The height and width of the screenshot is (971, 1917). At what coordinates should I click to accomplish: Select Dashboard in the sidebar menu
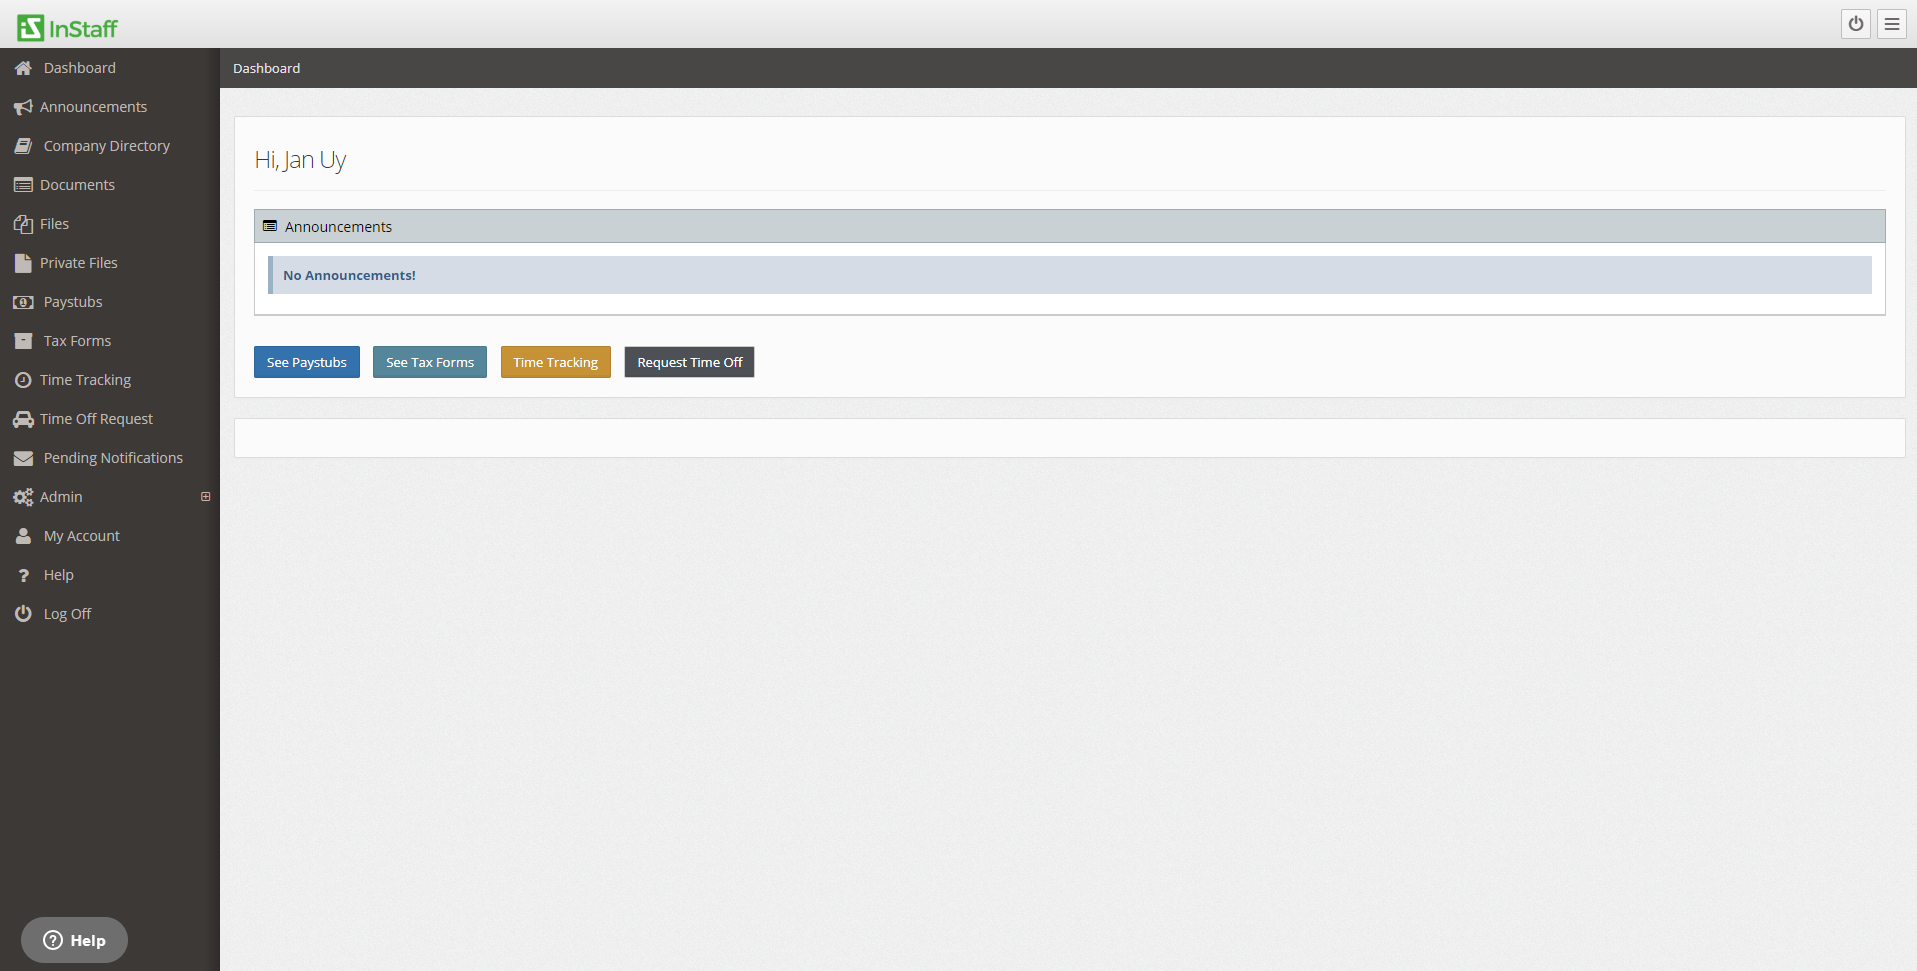tap(79, 67)
